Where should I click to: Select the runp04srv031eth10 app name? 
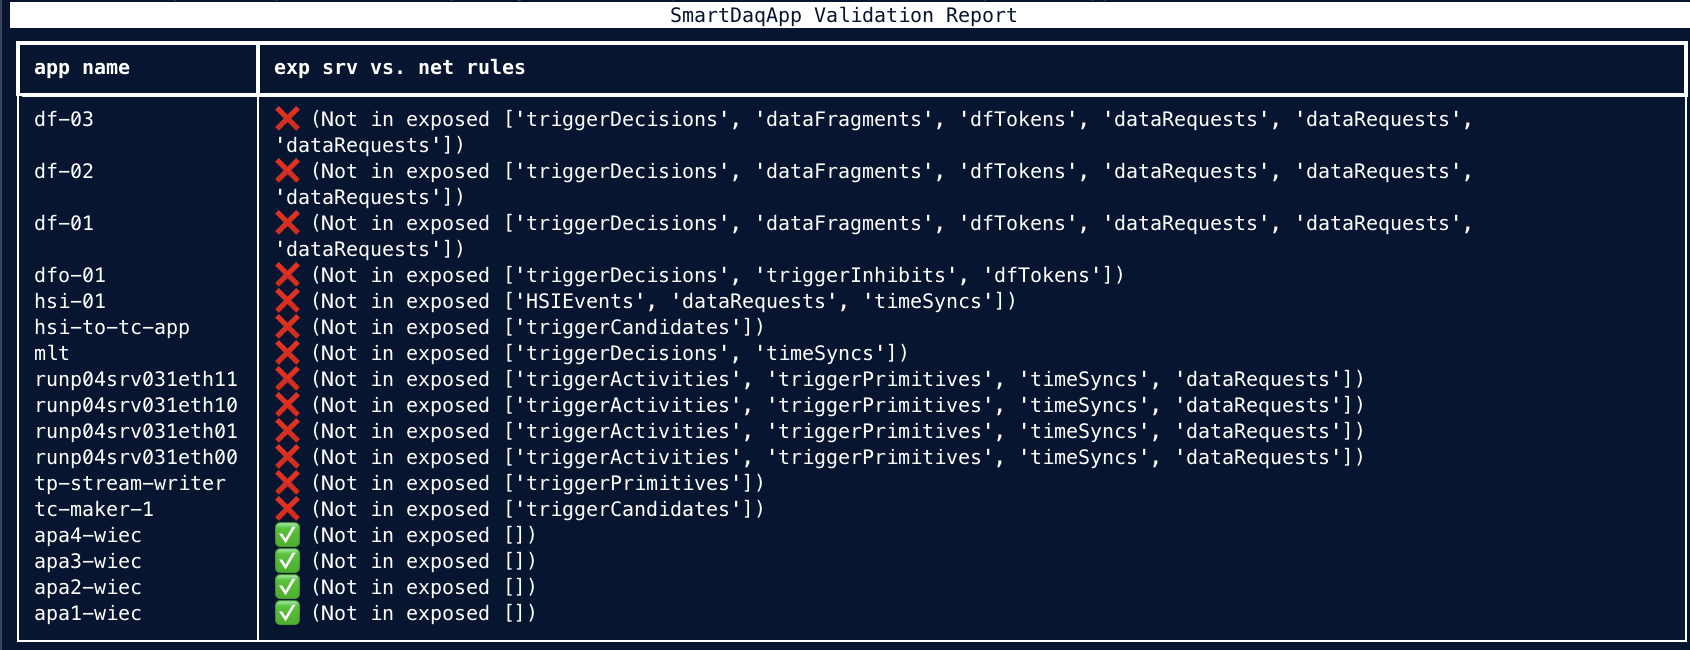tap(136, 405)
